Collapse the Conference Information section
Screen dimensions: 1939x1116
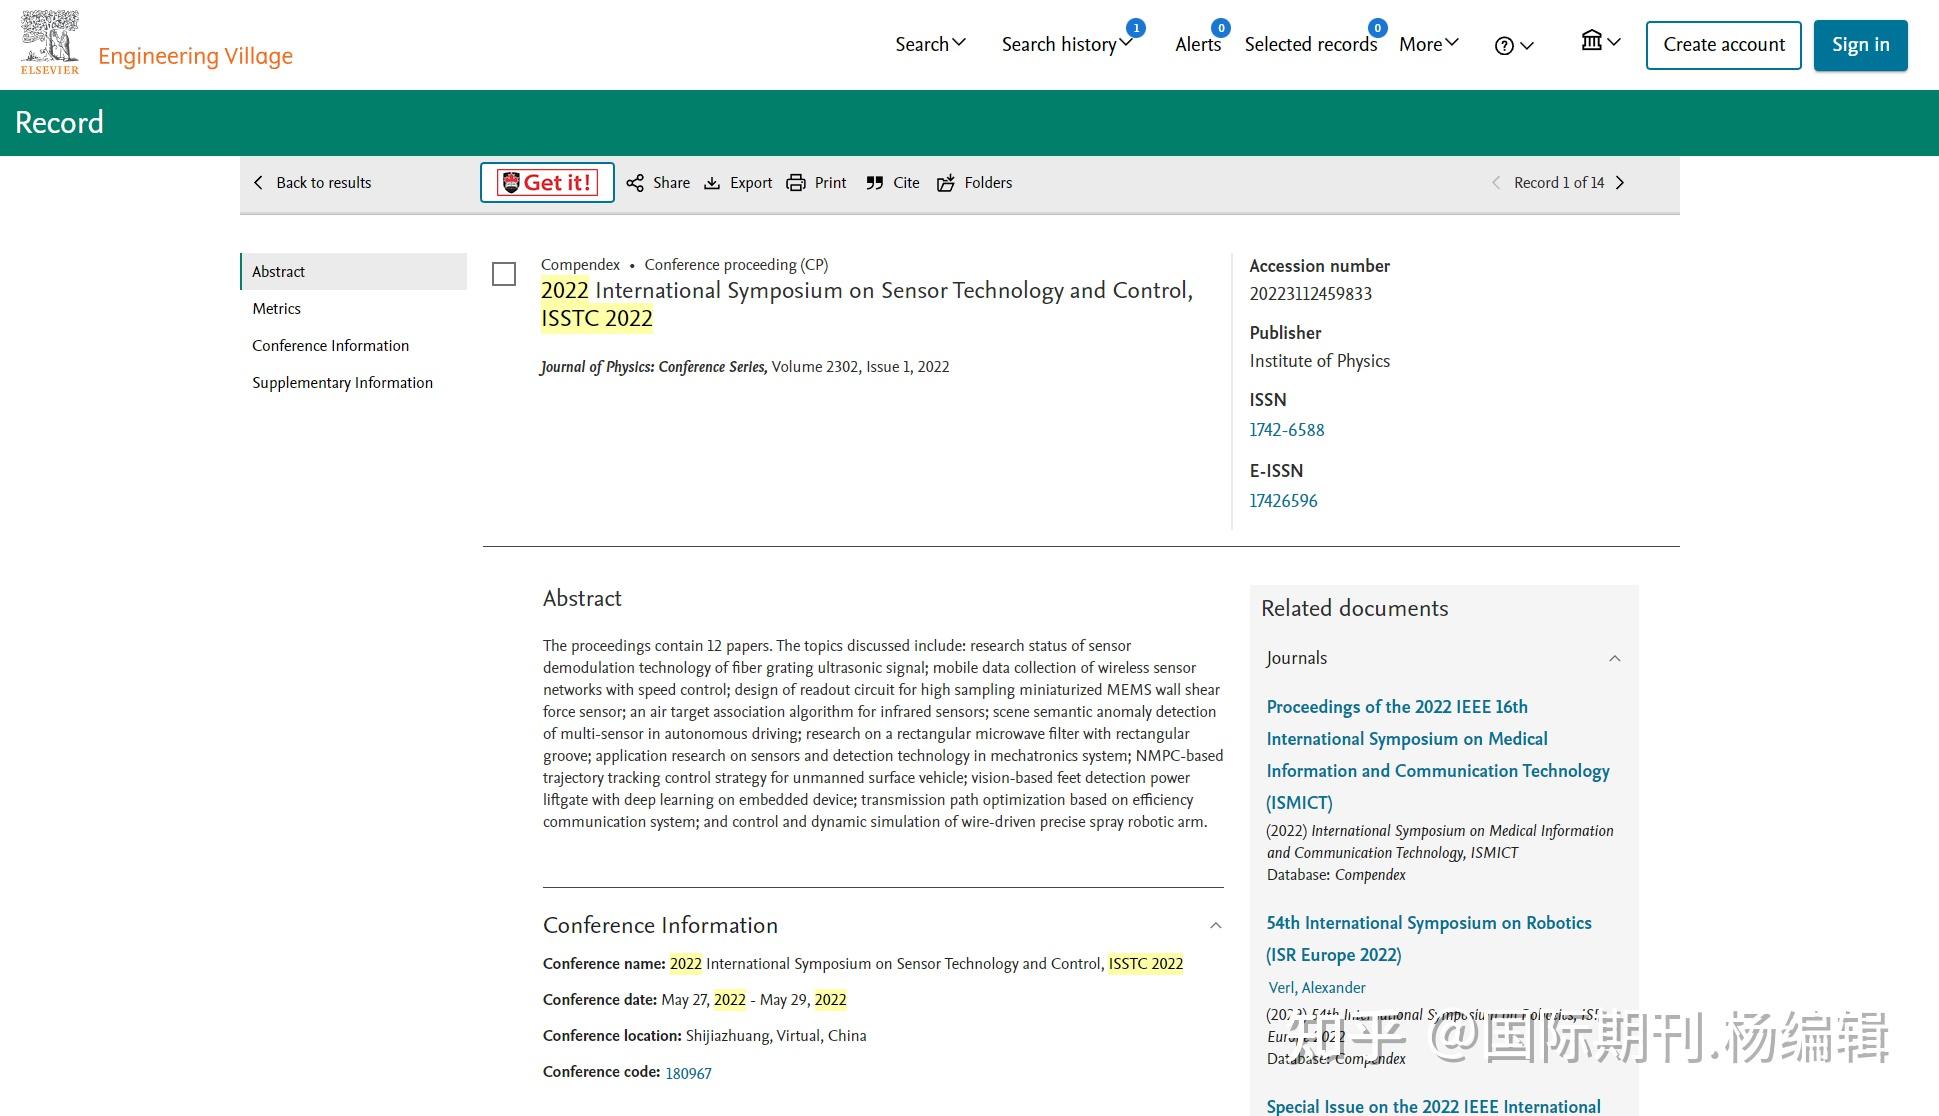[x=1216, y=925]
